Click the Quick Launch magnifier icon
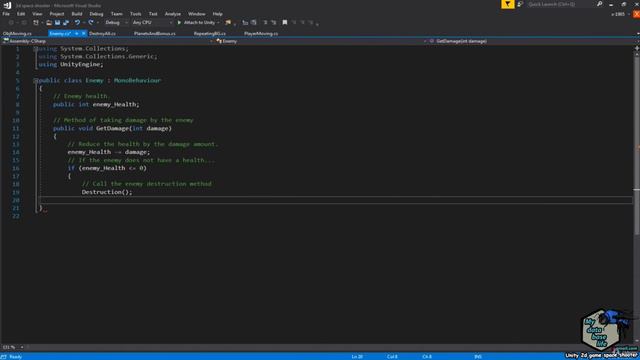This screenshot has width=640, height=360. point(600,4)
